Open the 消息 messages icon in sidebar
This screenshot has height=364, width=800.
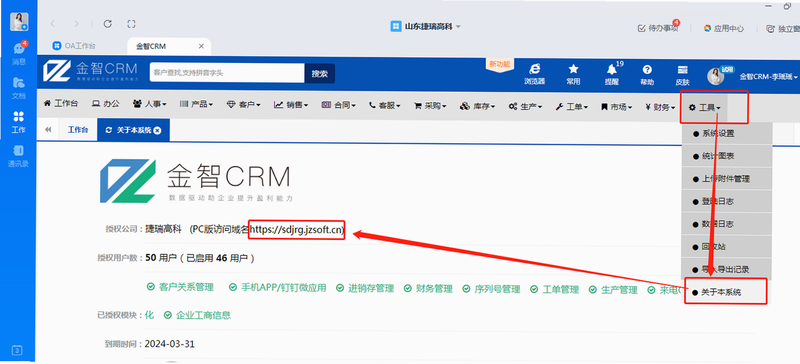tap(19, 53)
